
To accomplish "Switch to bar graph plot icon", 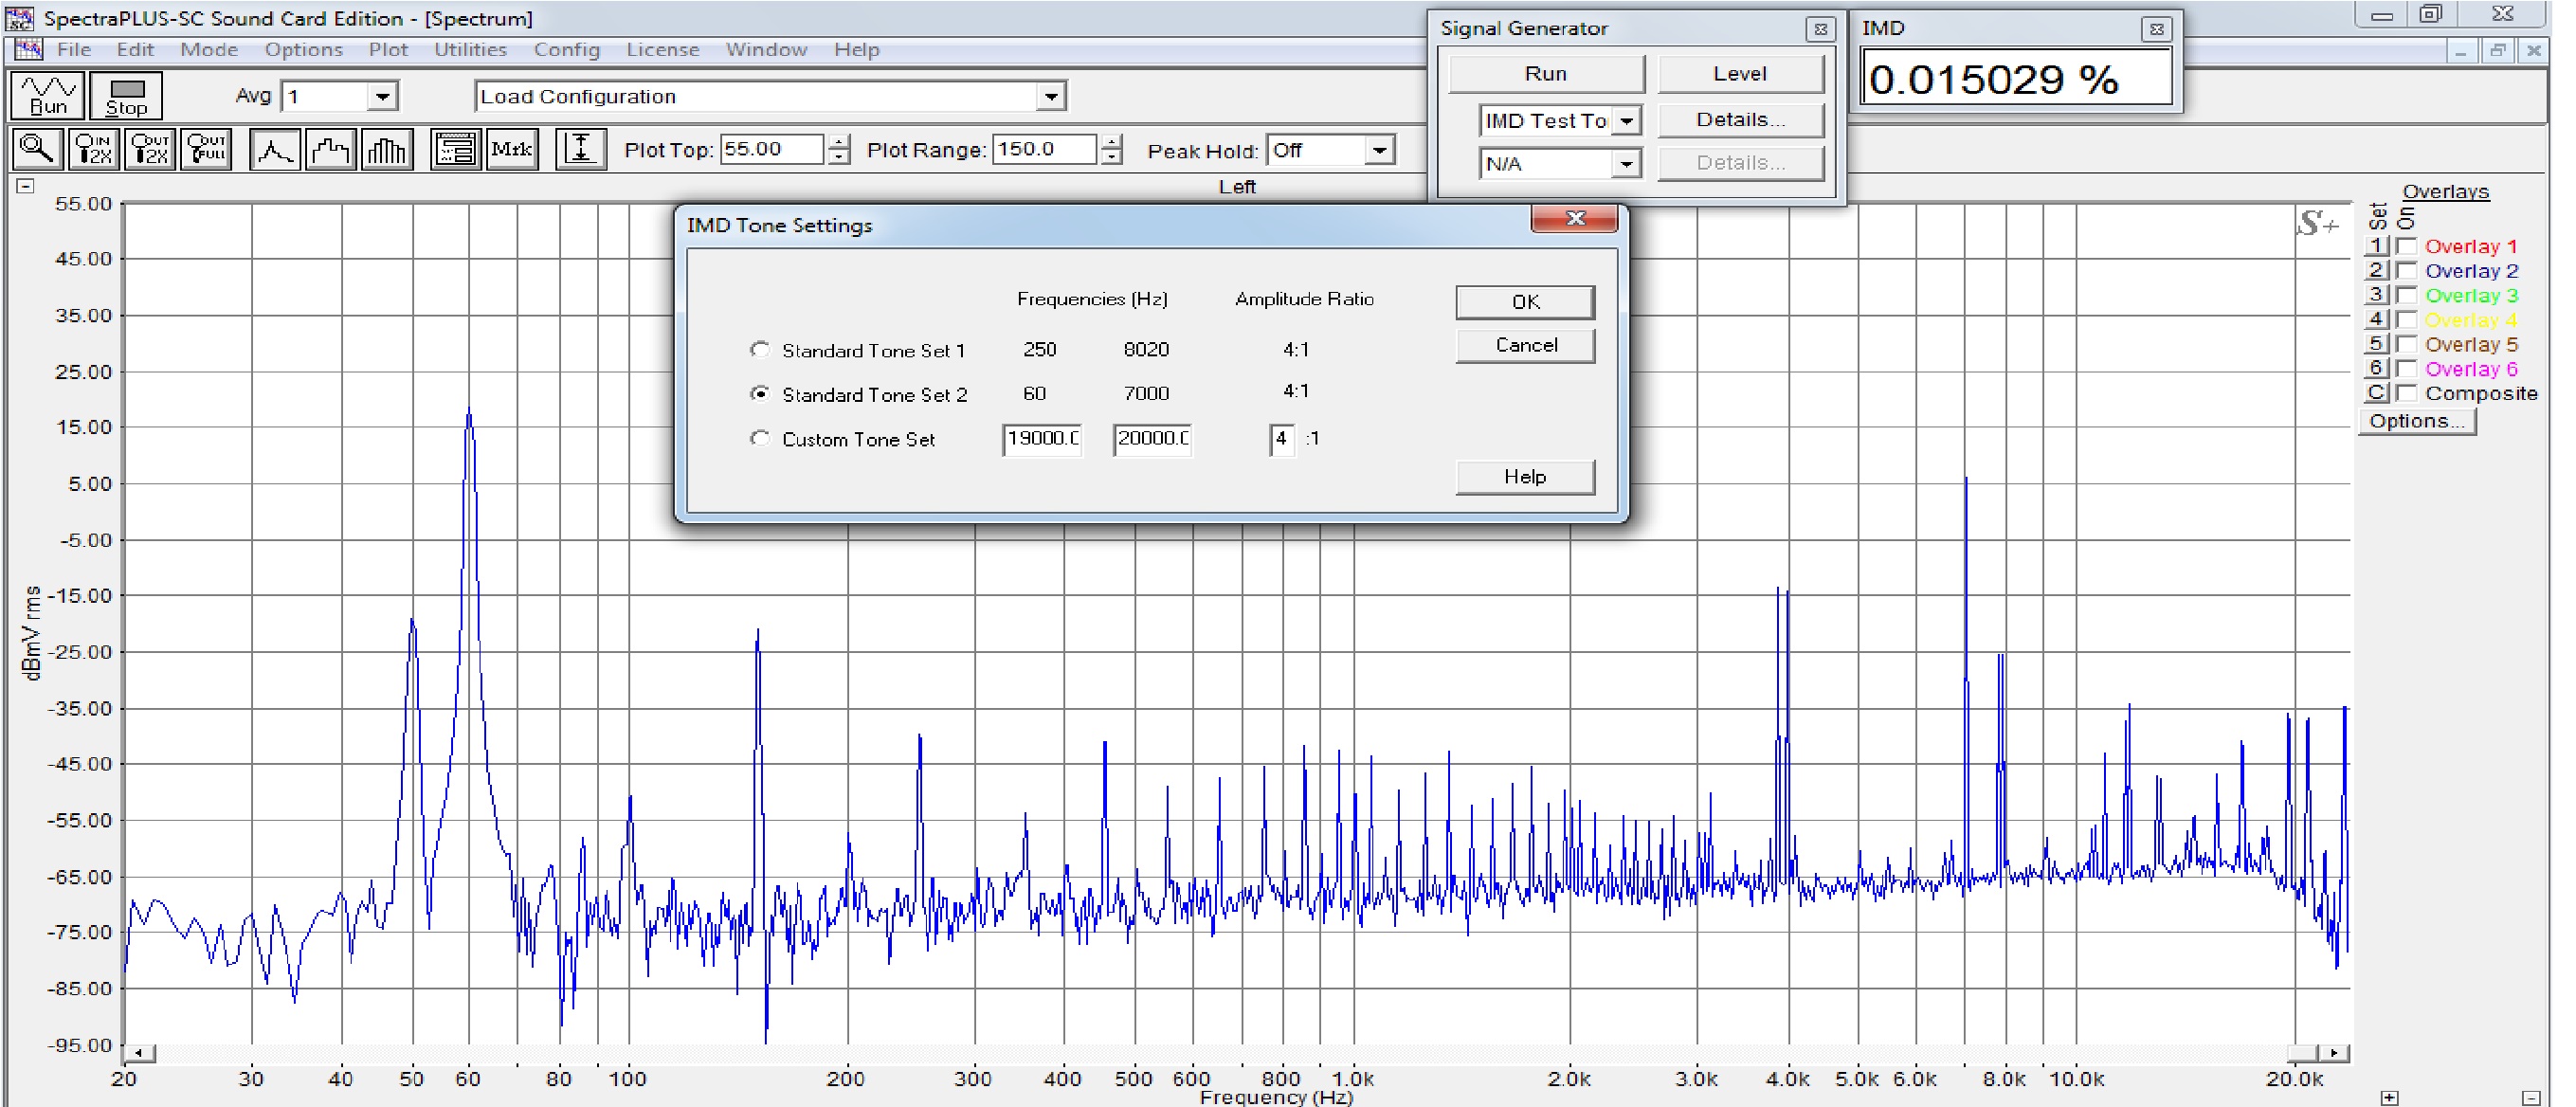I will point(387,150).
